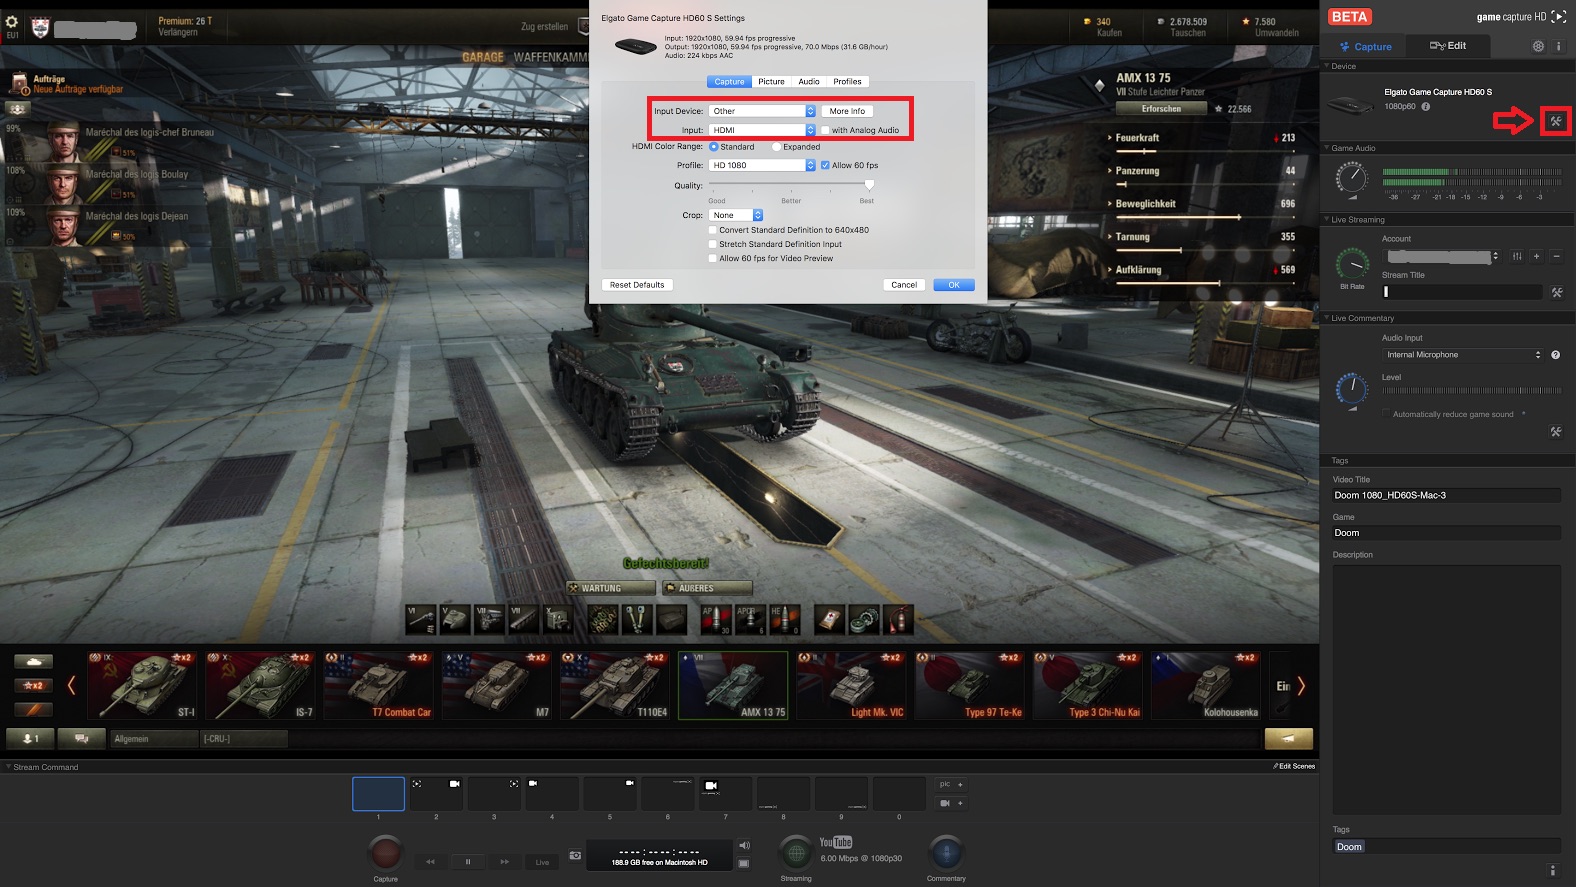Add streaming account with plus button
The width and height of the screenshot is (1576, 887).
[x=1537, y=256]
